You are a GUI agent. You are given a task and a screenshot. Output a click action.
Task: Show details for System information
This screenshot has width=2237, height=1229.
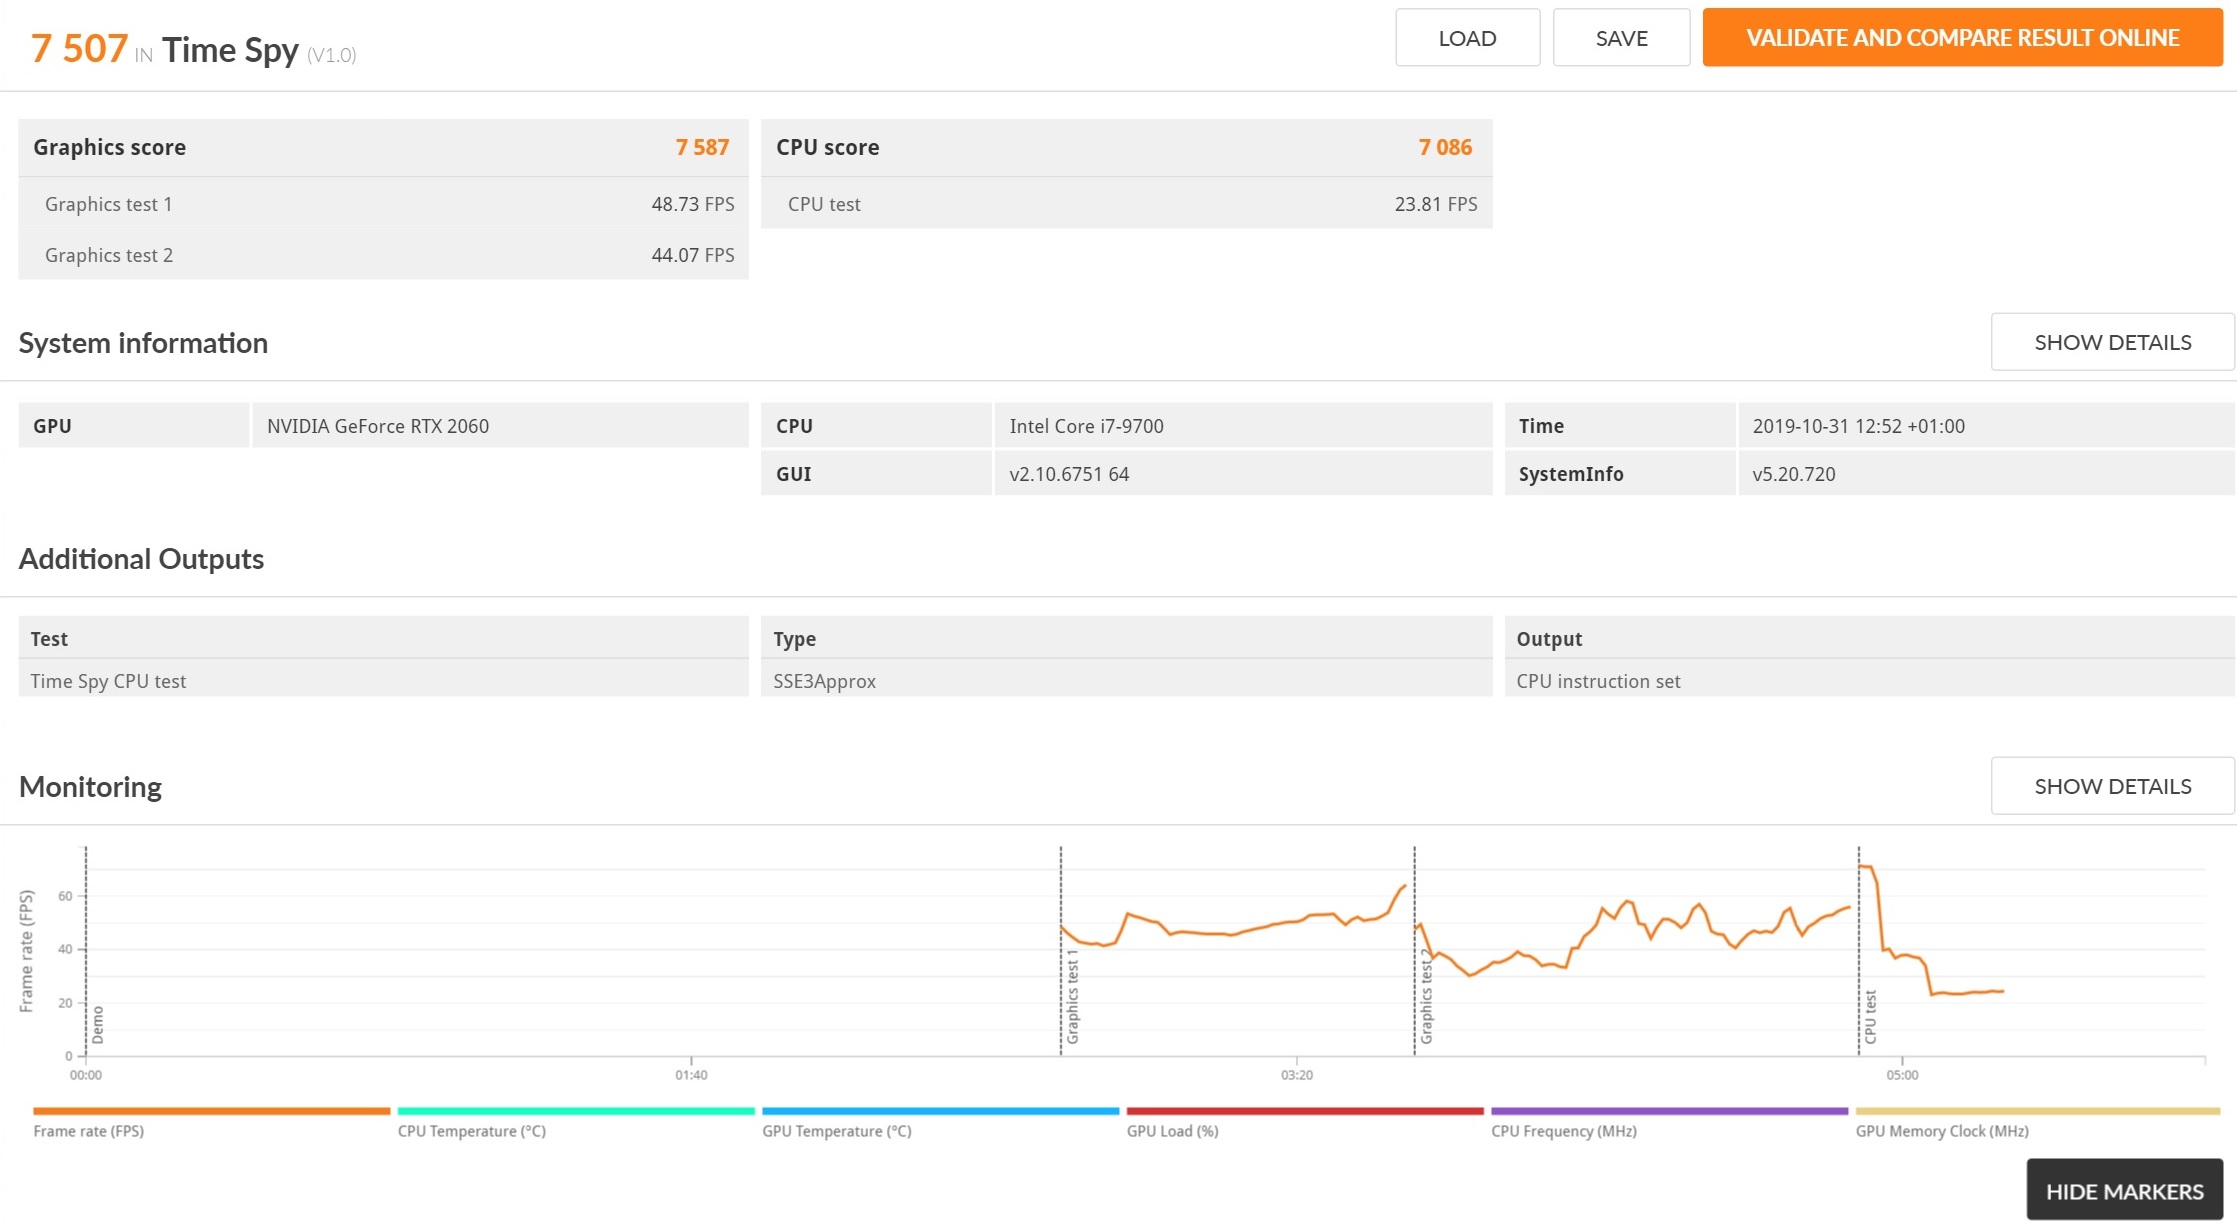2112,342
